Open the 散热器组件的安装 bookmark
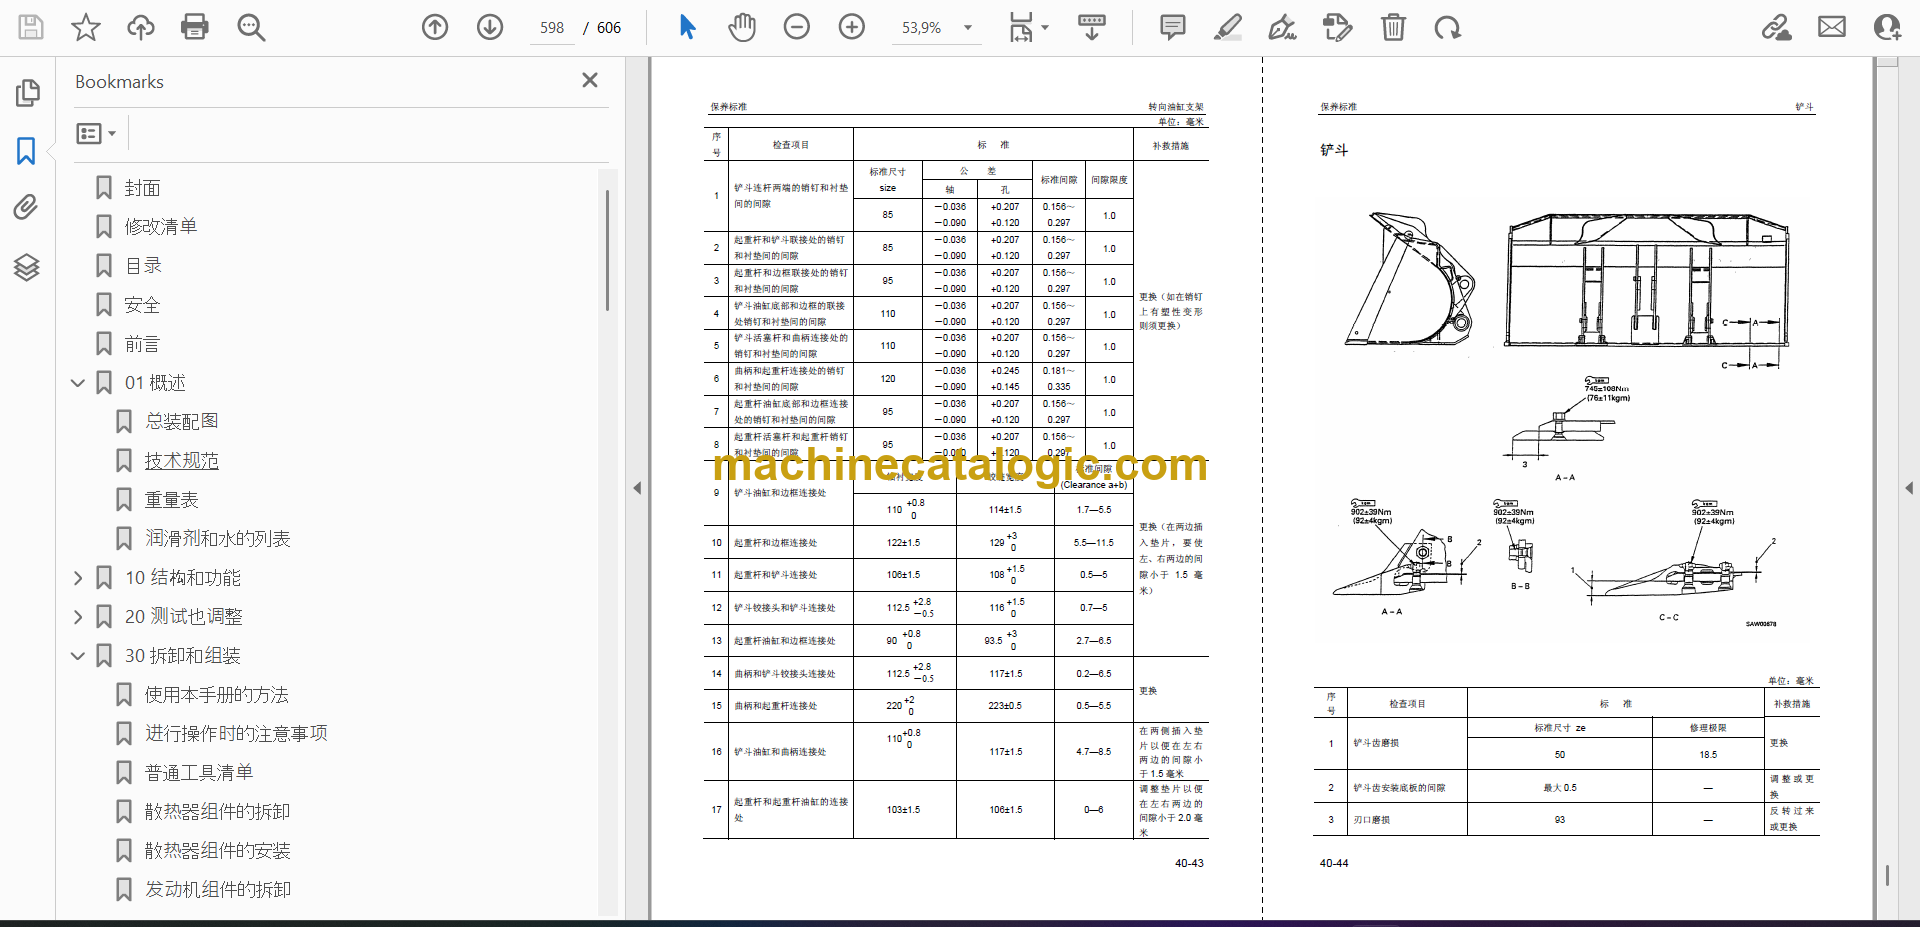The height and width of the screenshot is (927, 1920). point(217,850)
